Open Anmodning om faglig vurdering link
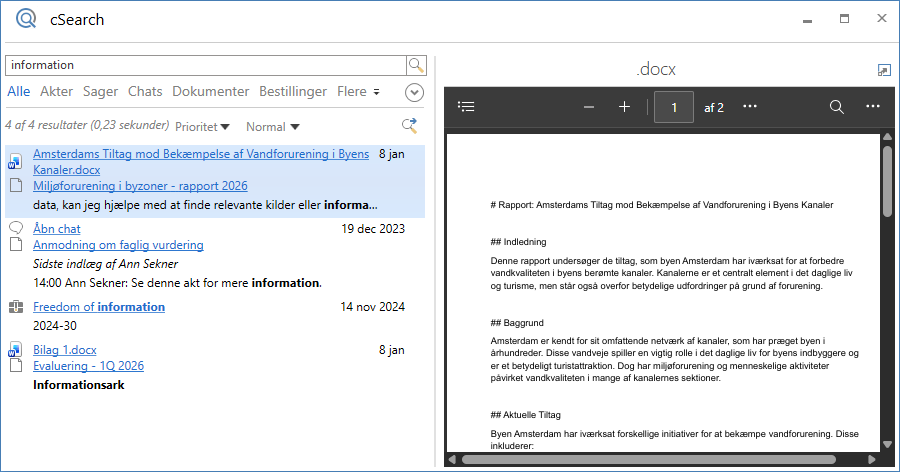 point(118,245)
